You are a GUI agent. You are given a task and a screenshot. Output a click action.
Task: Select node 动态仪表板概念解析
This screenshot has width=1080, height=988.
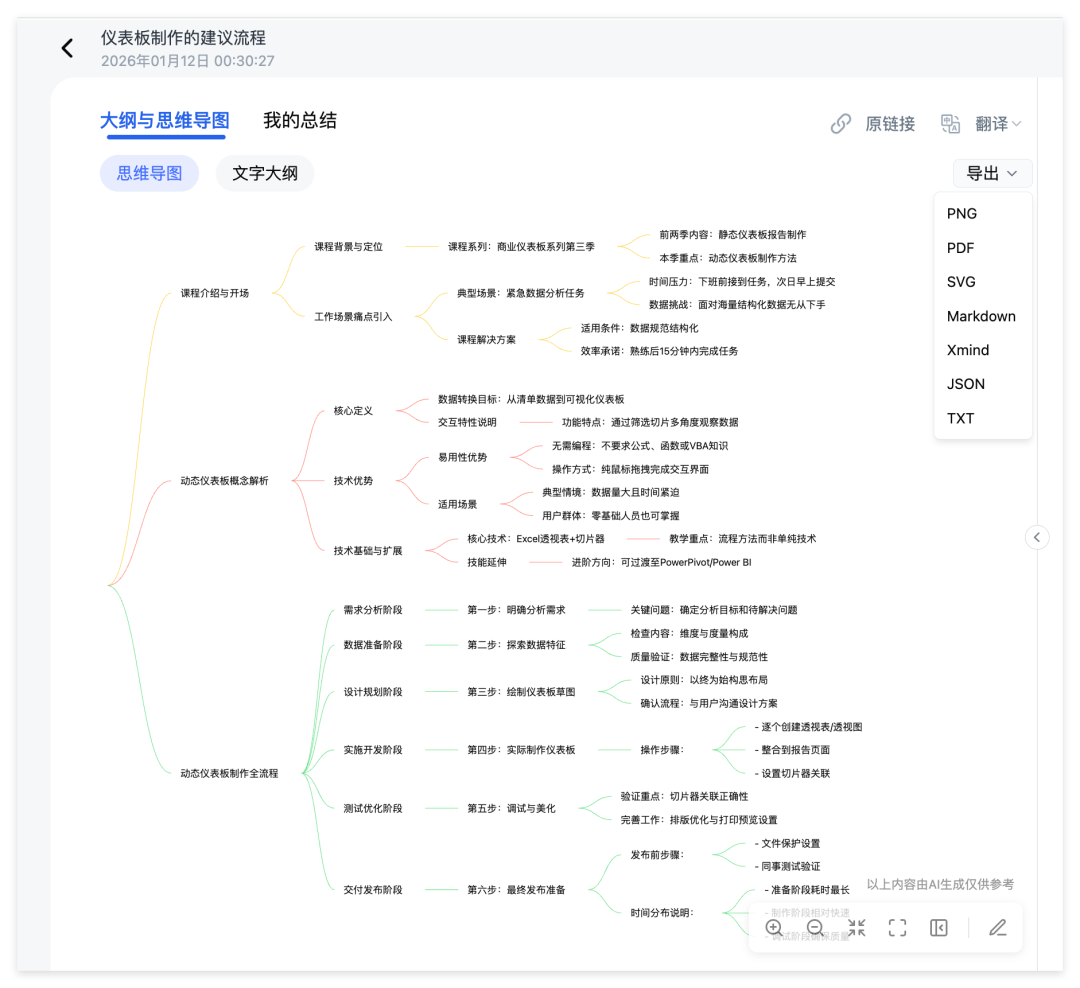click(225, 481)
